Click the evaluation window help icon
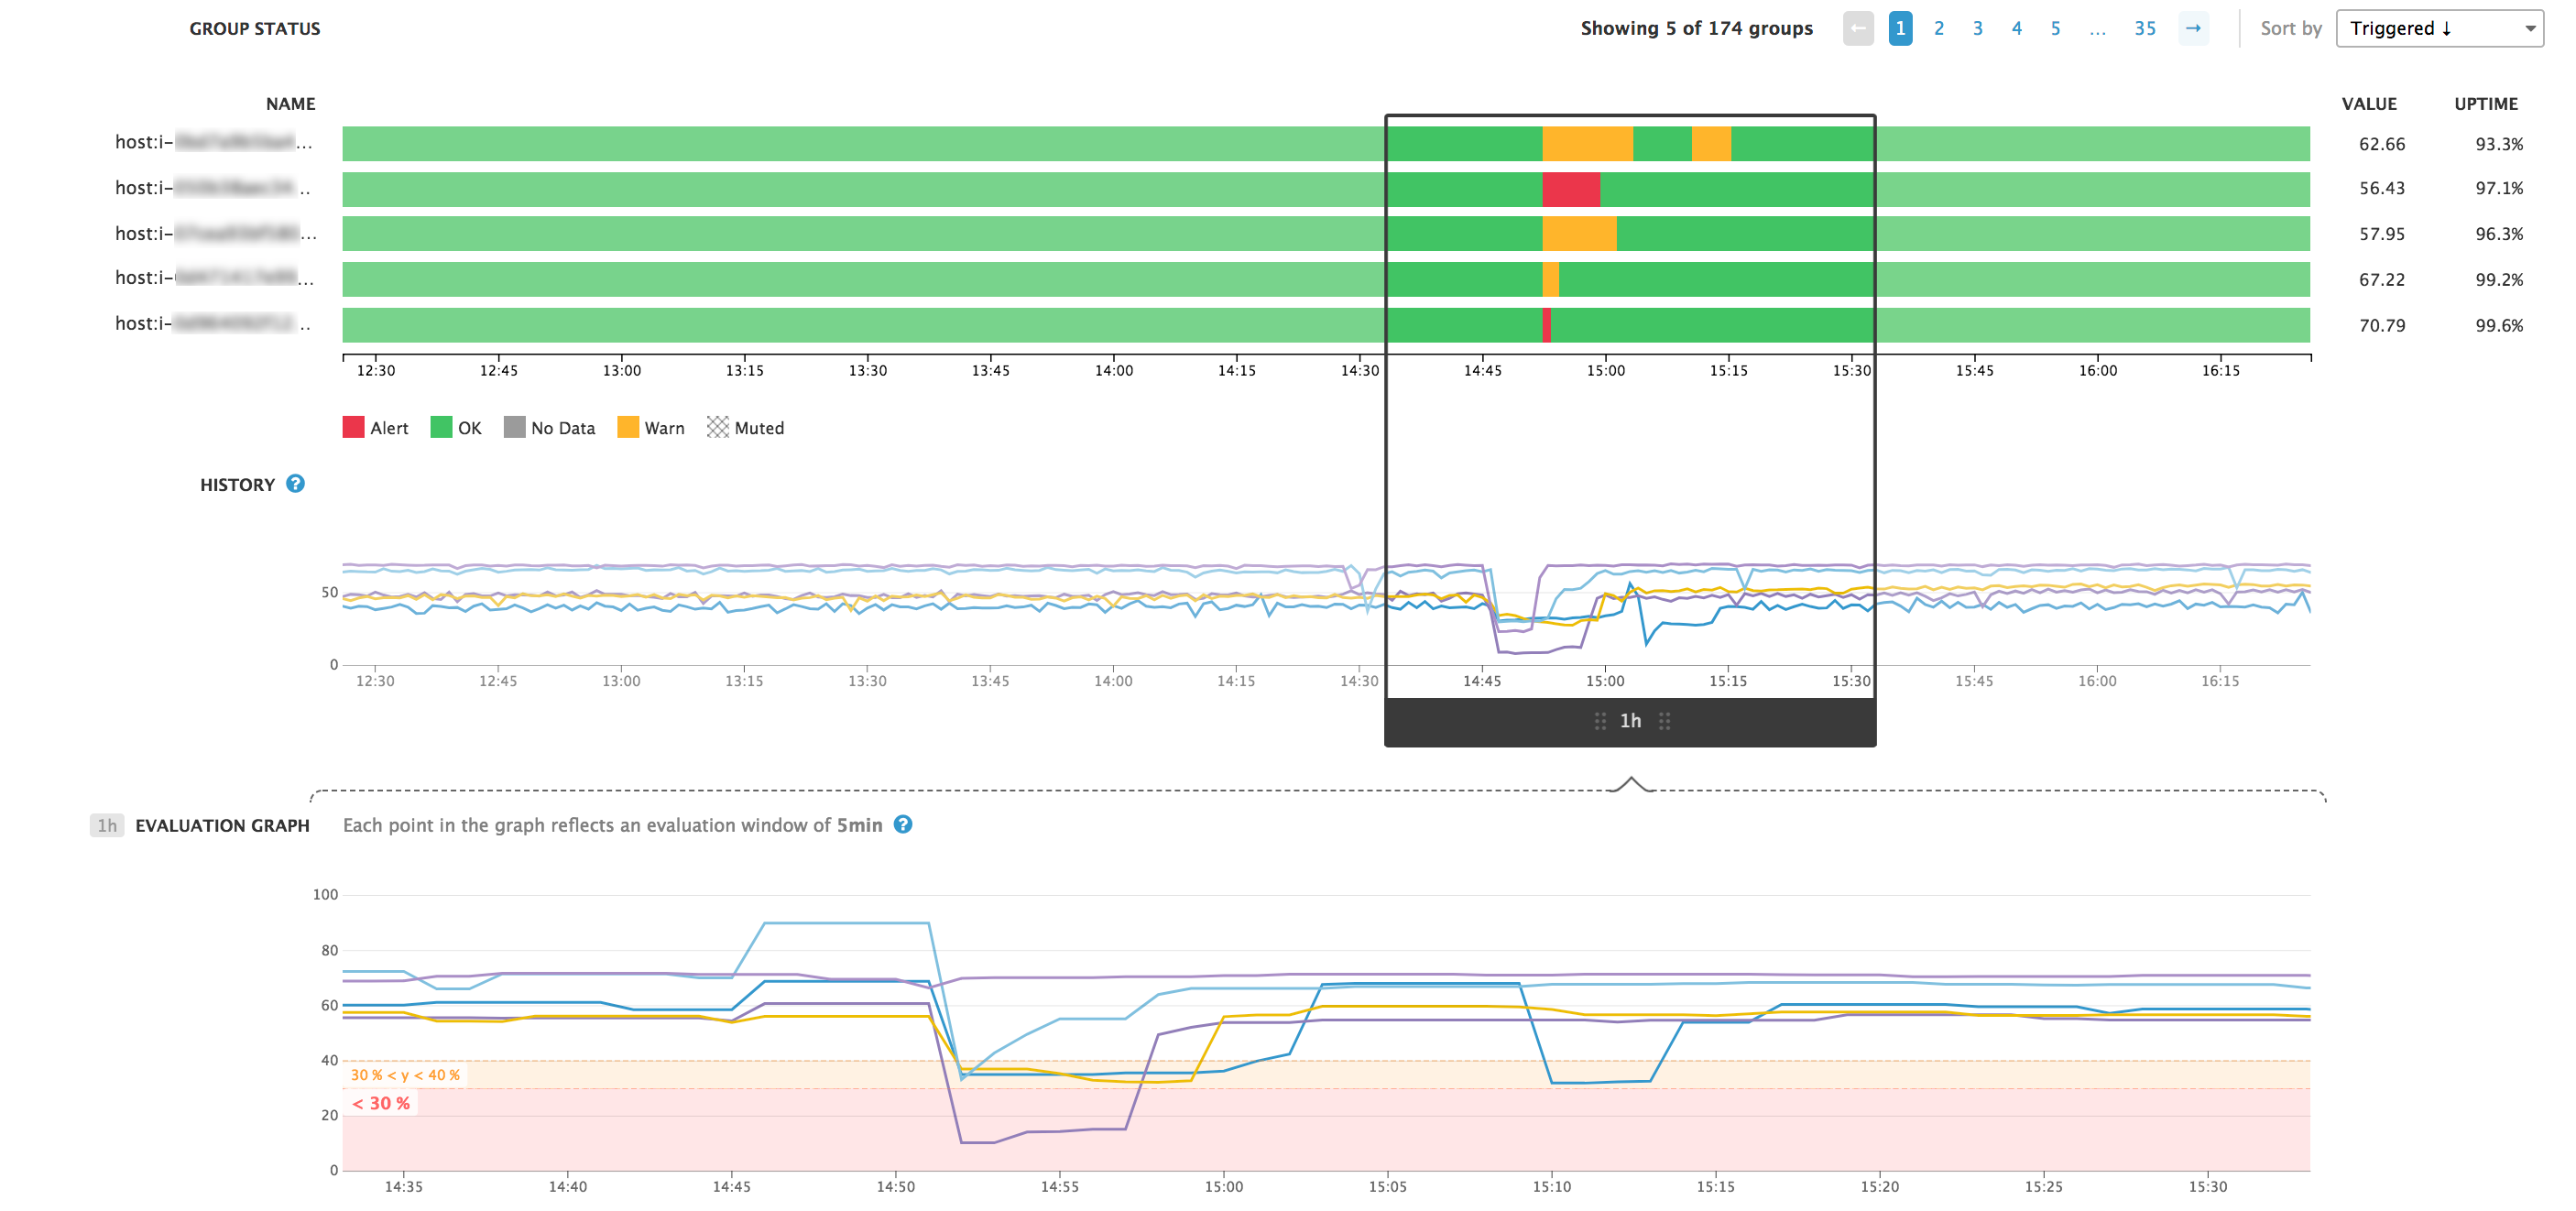The image size is (2576, 1211). point(903,825)
